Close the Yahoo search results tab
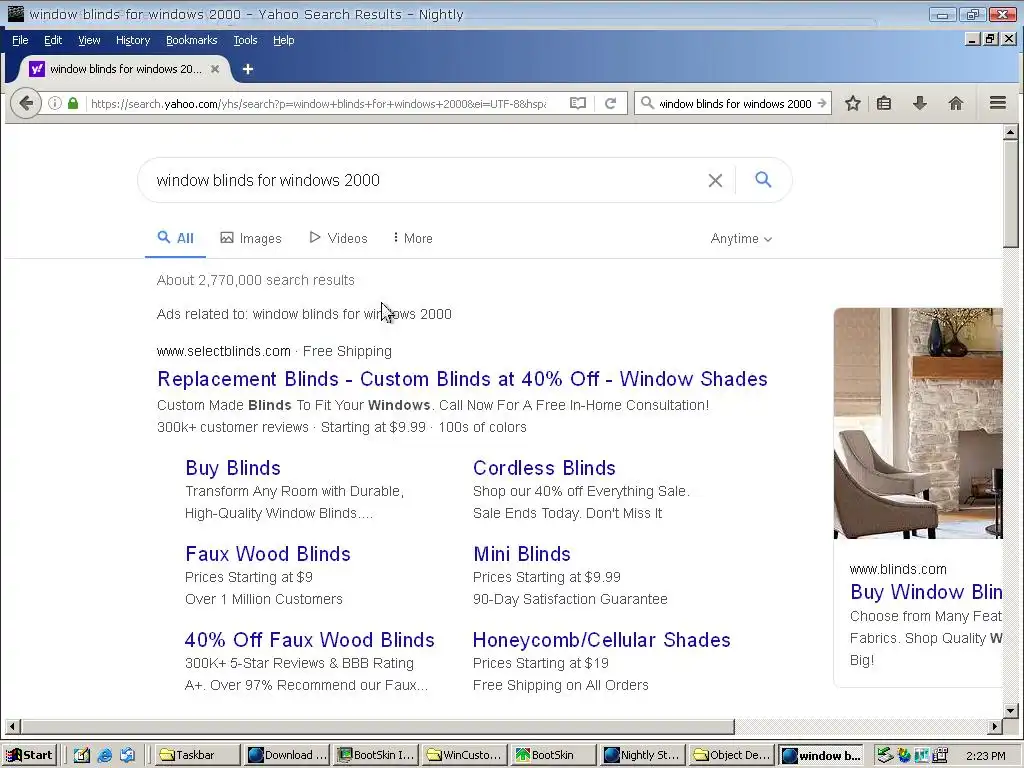Viewport: 1024px width, 768px height. click(x=215, y=69)
